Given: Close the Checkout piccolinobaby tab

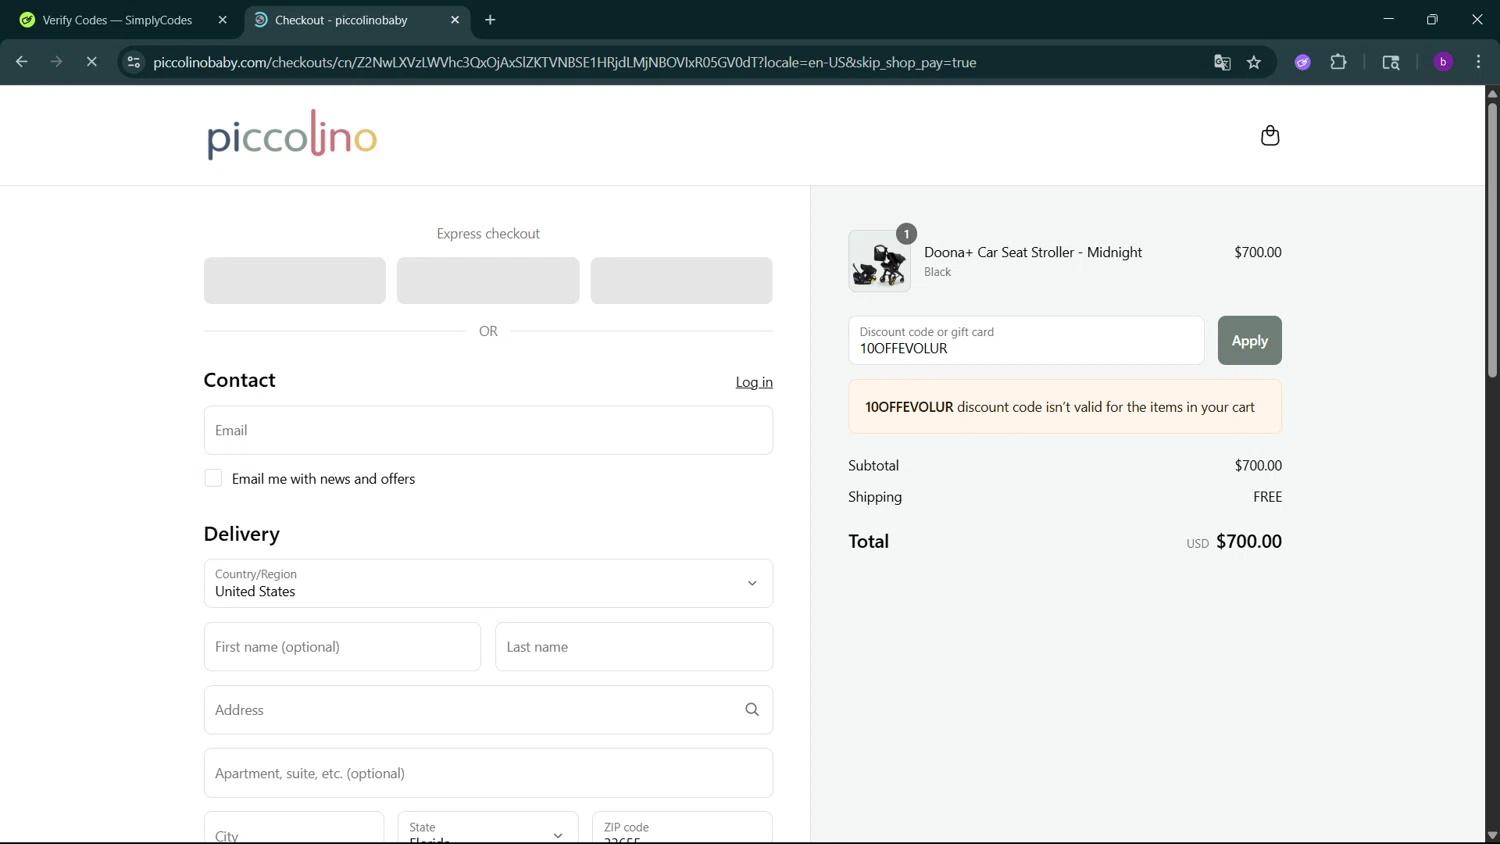Looking at the screenshot, I should pos(455,20).
